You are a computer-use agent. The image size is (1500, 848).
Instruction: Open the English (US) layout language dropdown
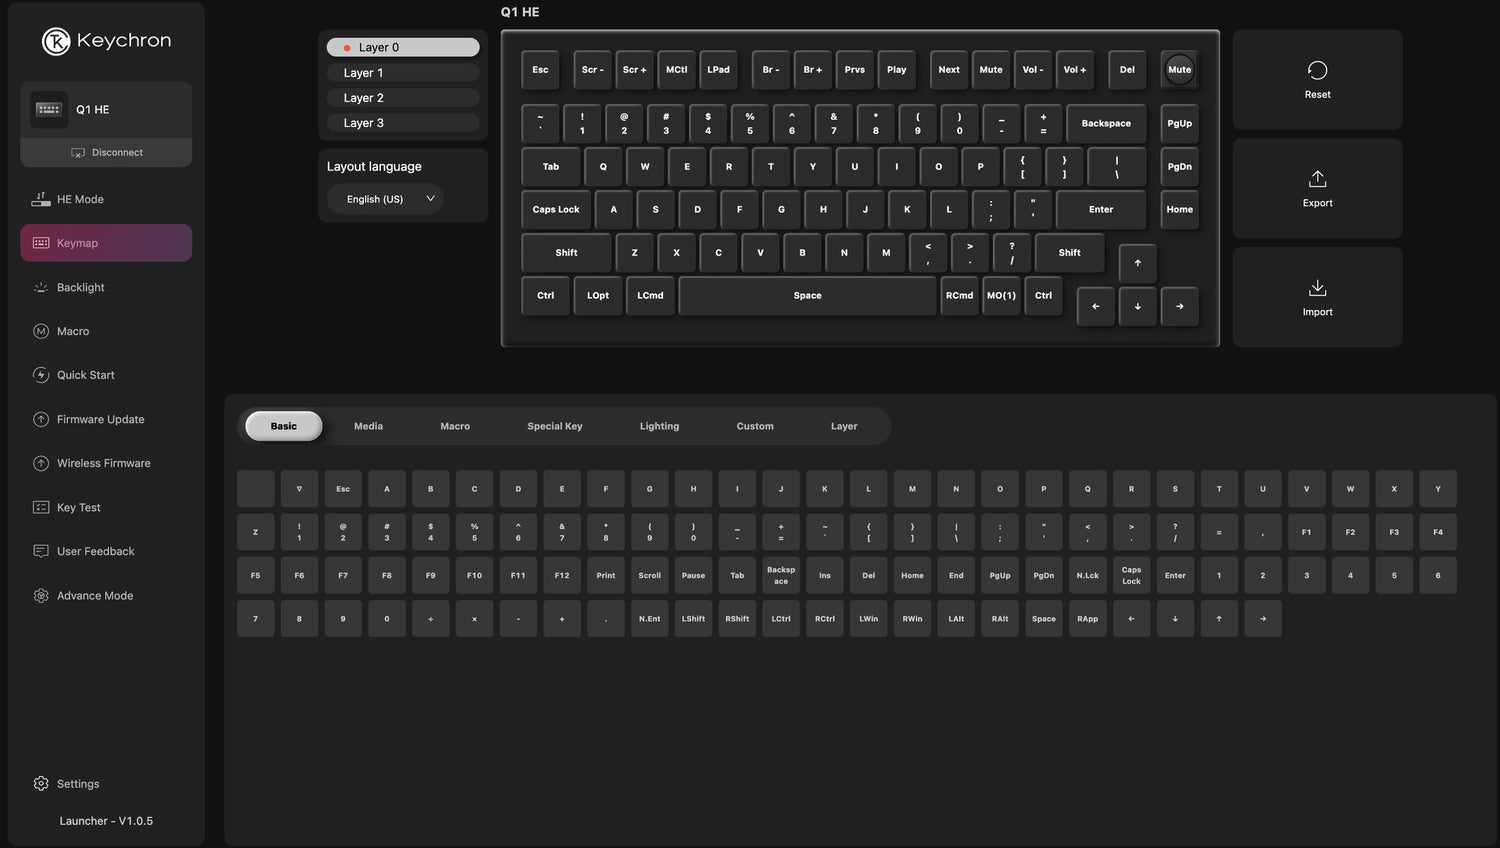(x=385, y=199)
